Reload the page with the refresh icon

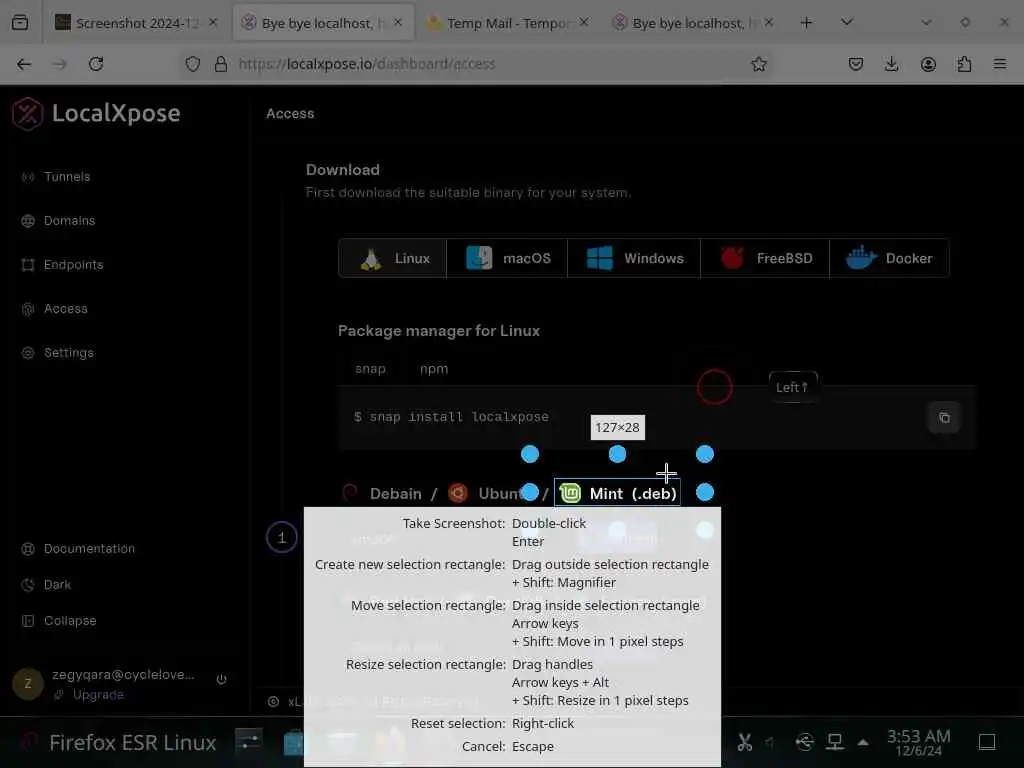96,64
